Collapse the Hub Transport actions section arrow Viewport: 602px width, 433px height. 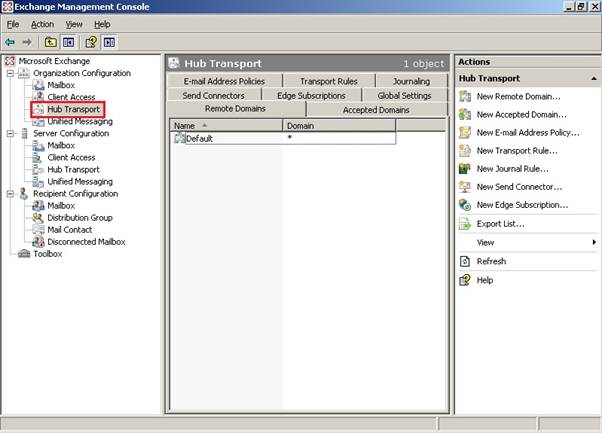click(594, 78)
